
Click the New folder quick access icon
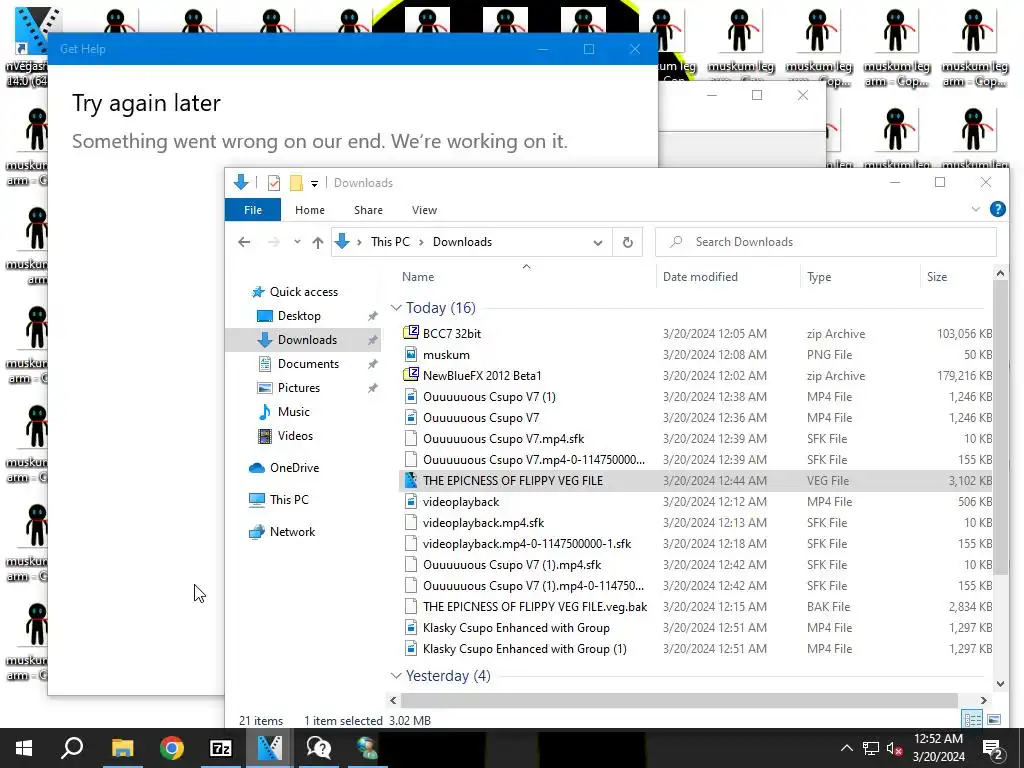[x=296, y=183]
